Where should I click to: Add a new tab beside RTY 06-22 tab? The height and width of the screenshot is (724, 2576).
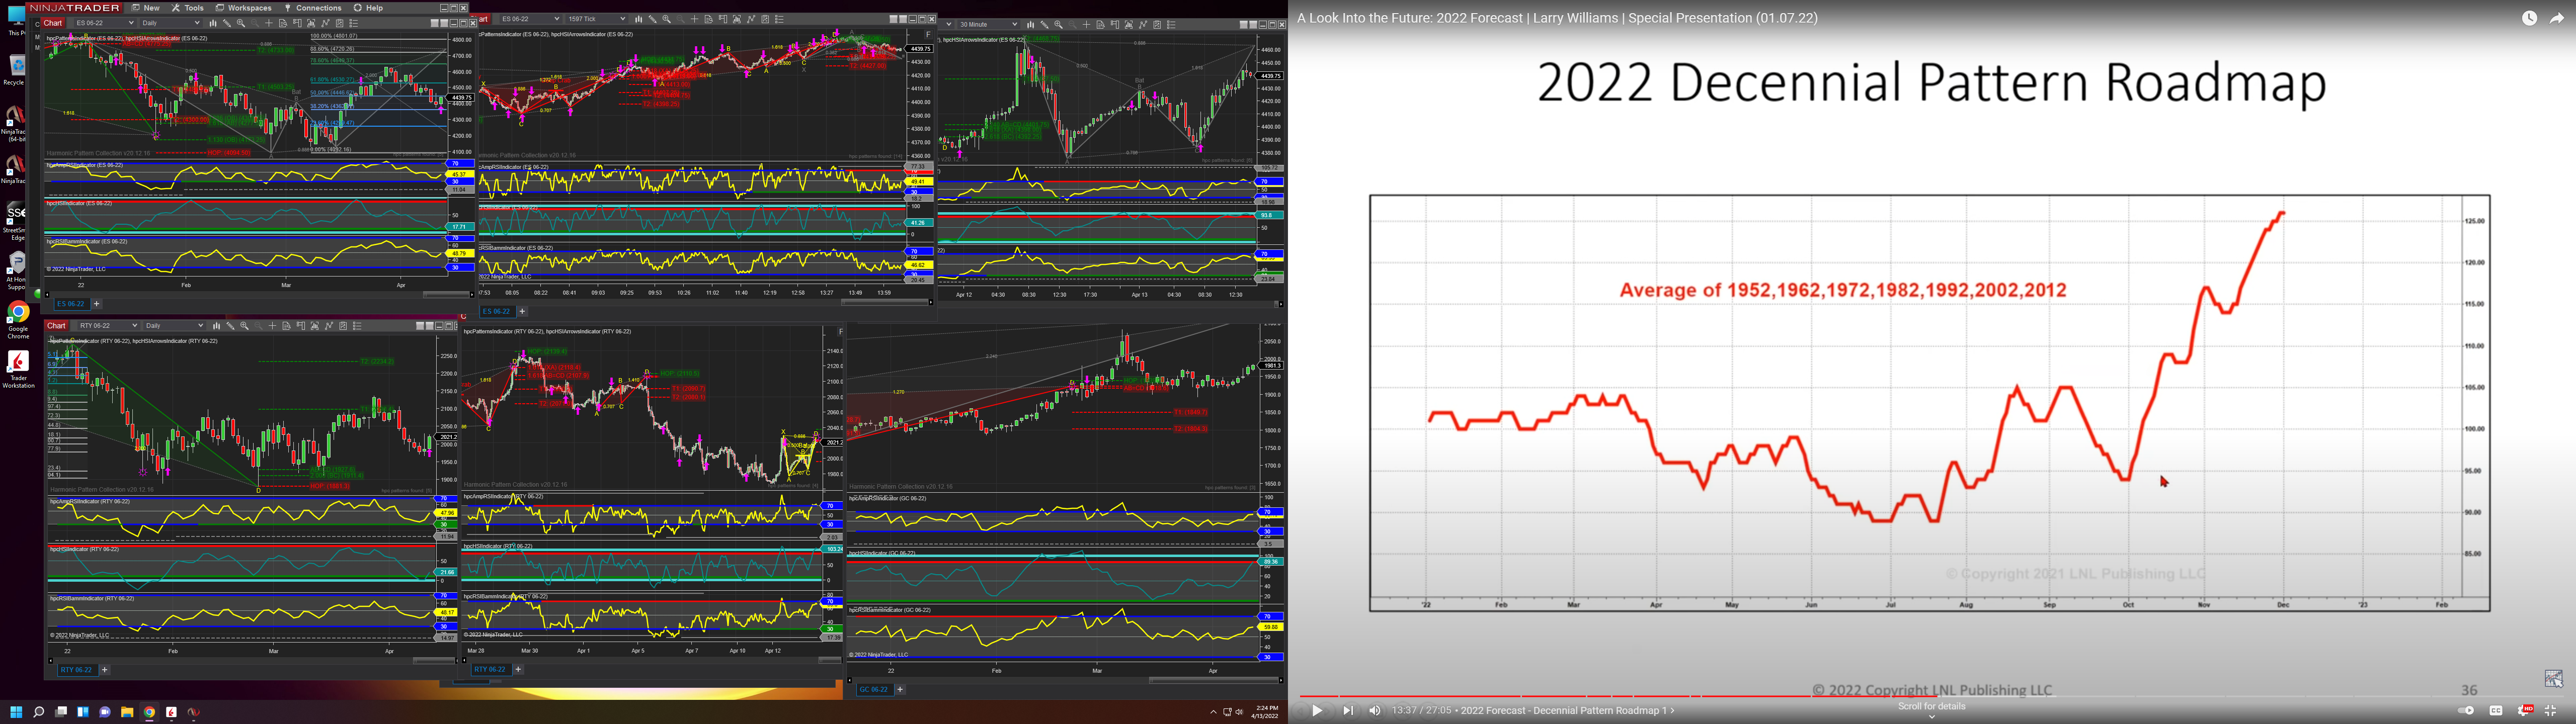(104, 670)
